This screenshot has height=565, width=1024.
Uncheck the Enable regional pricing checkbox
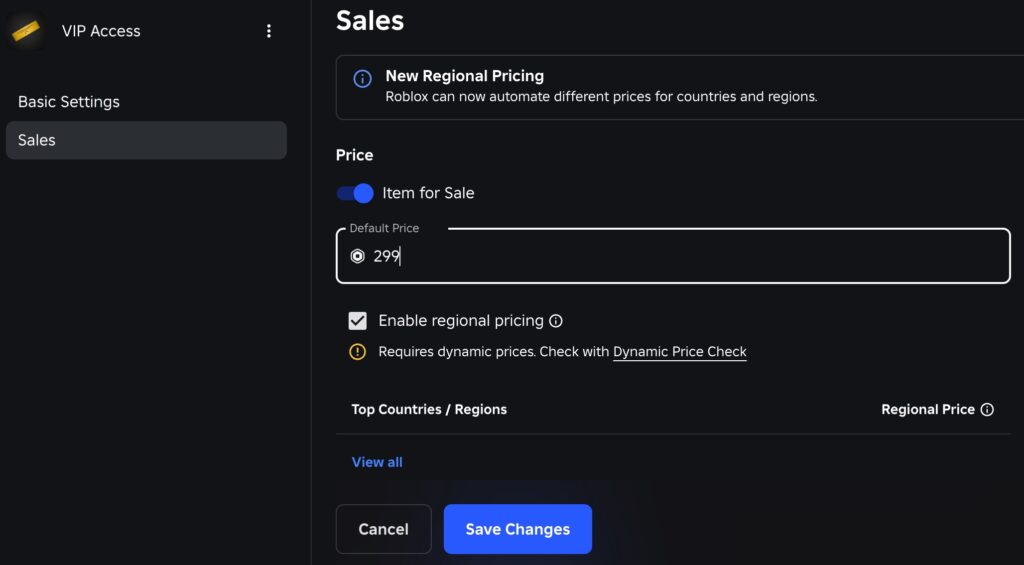(357, 321)
